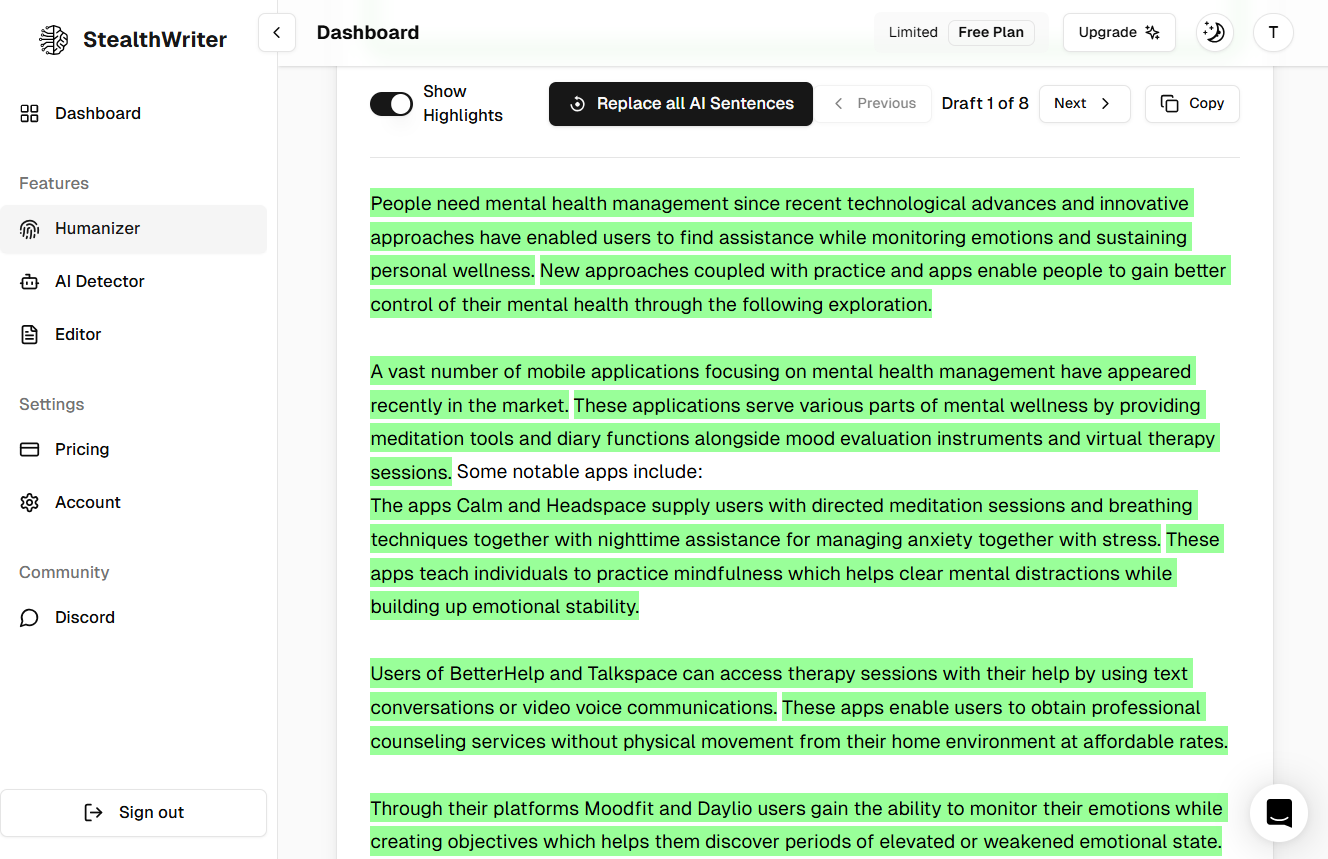Click the Pricing card icon
This screenshot has width=1328, height=859.
tap(30, 450)
